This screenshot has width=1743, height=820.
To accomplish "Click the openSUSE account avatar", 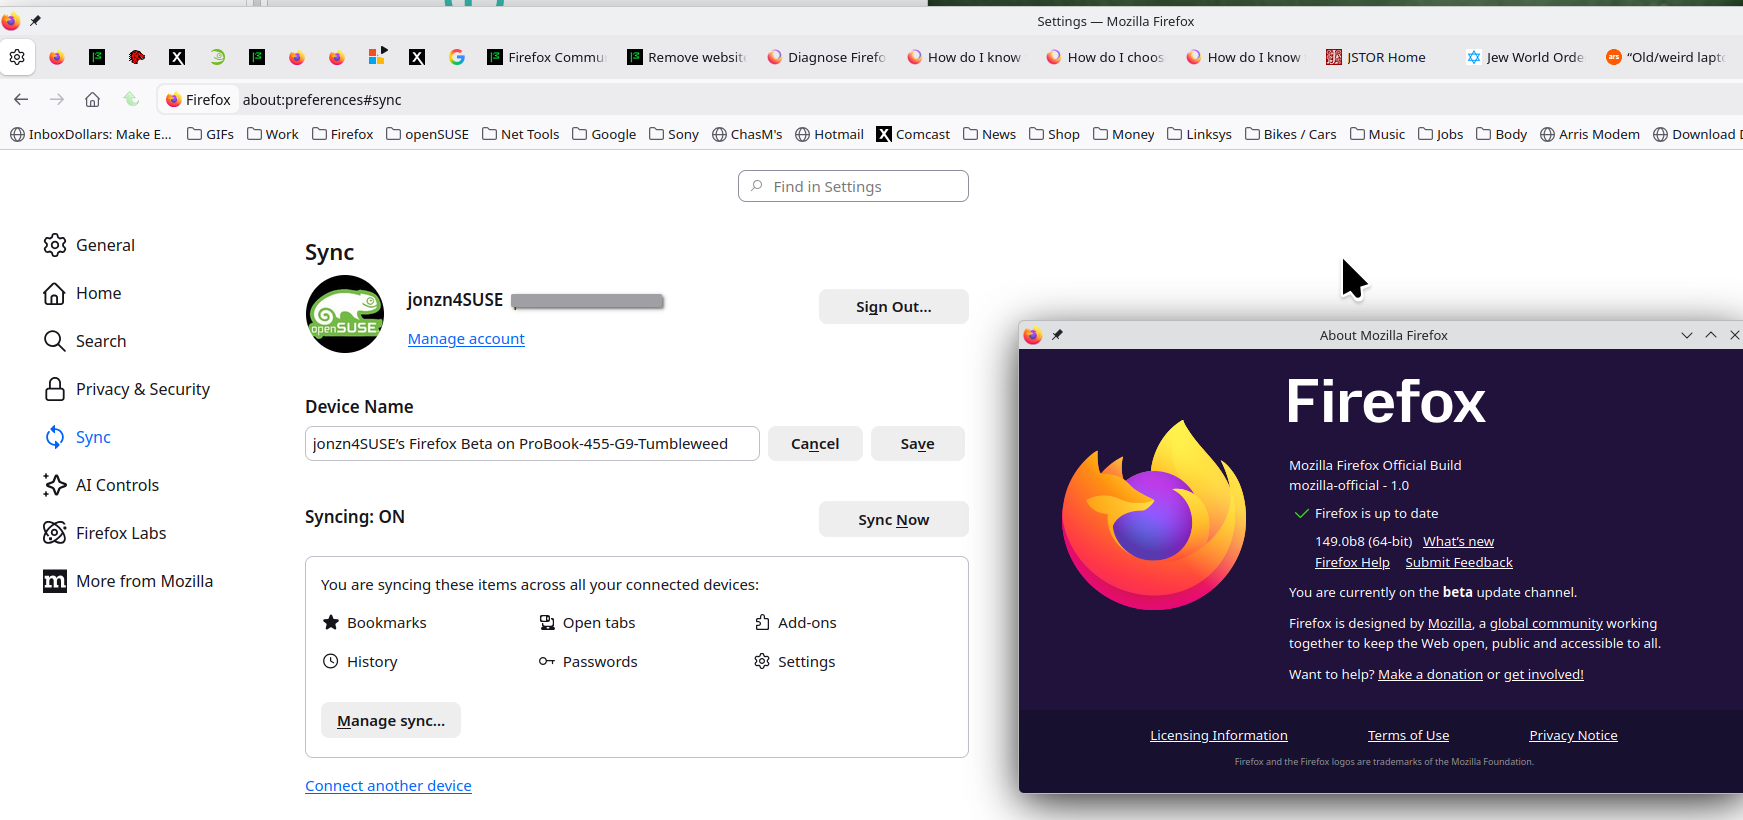I will pos(345,314).
